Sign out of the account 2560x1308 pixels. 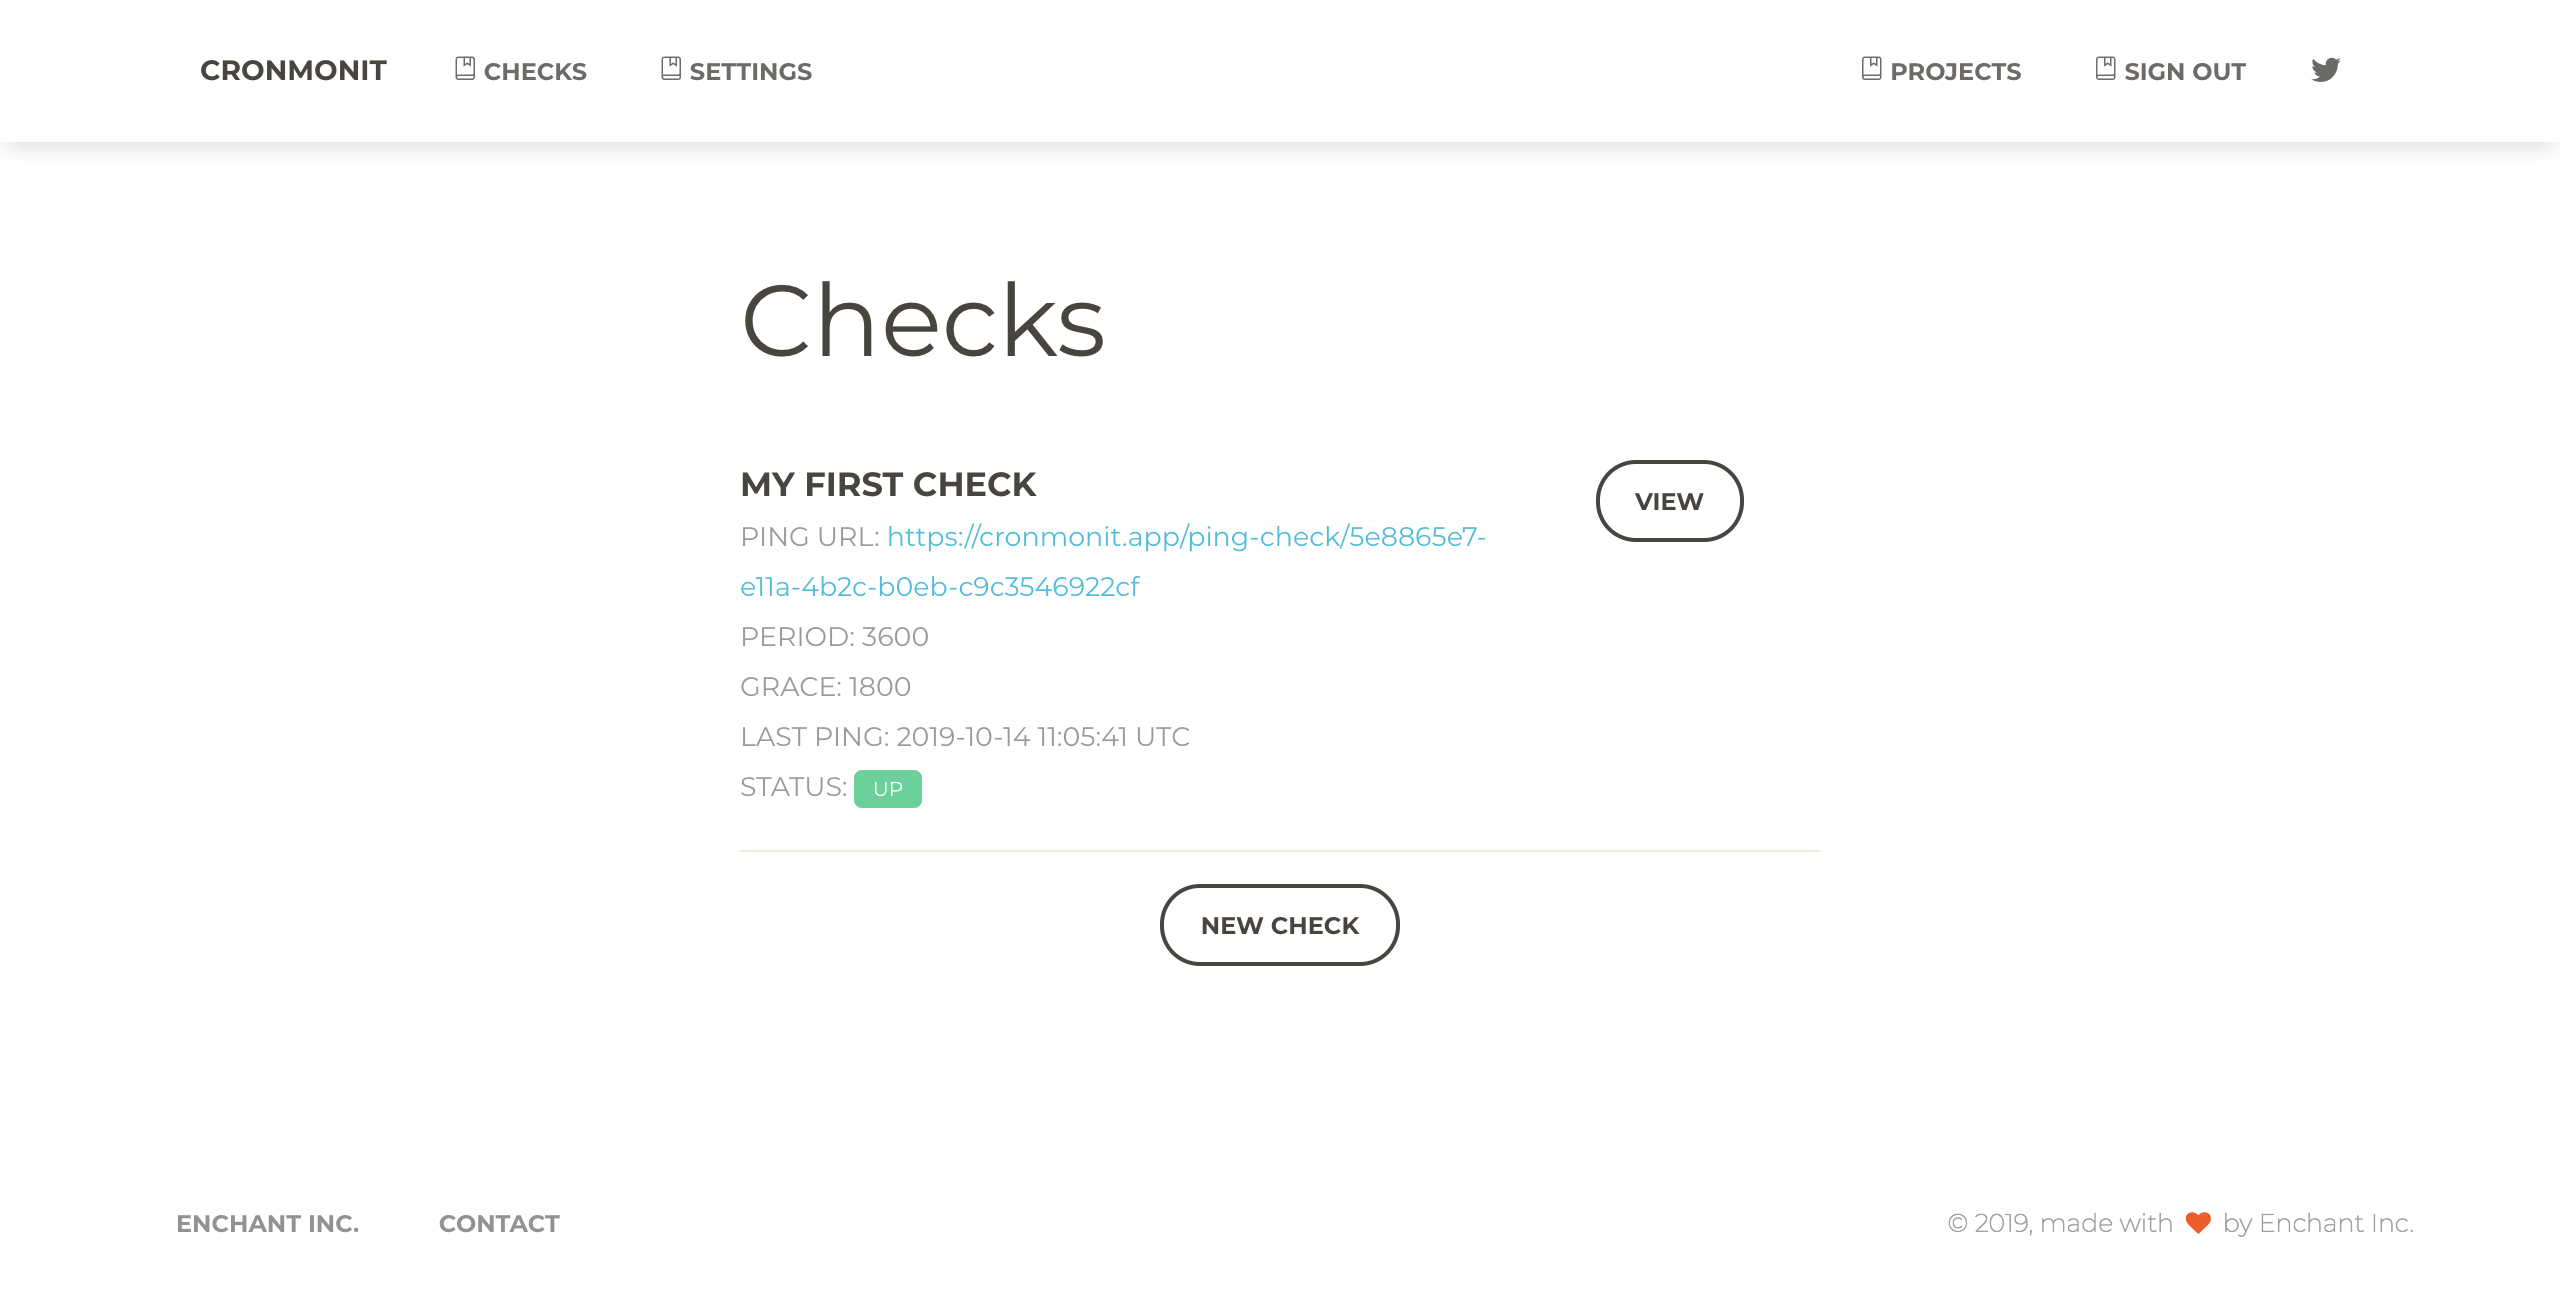coord(2184,72)
